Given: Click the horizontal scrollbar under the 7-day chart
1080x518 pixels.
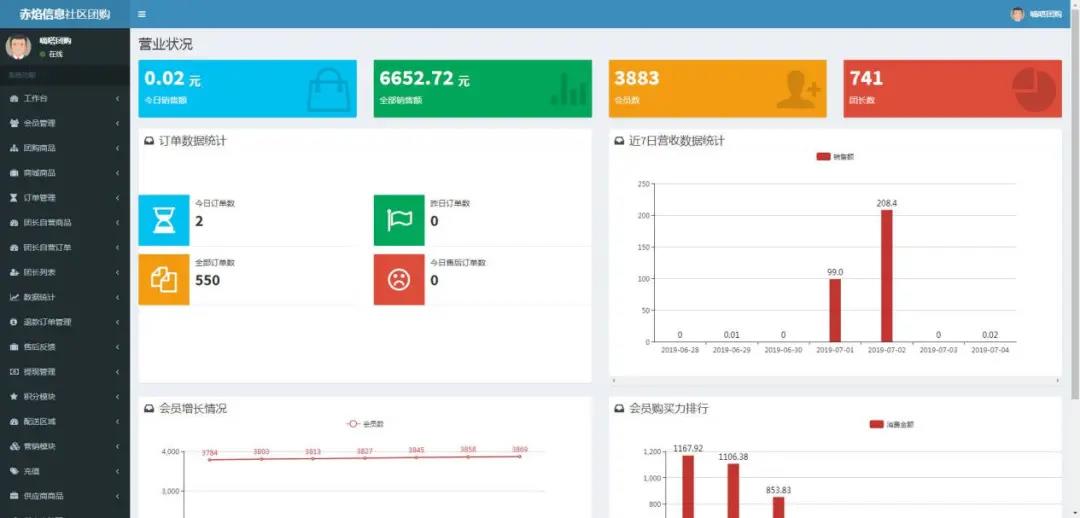Looking at the screenshot, I should [835, 381].
